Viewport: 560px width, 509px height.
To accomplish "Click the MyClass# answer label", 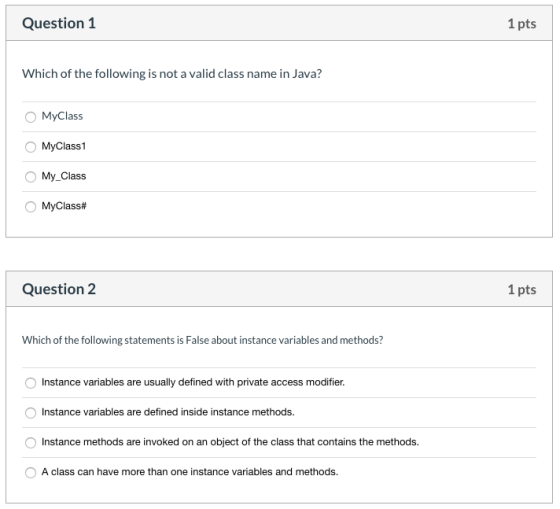I will point(64,206).
